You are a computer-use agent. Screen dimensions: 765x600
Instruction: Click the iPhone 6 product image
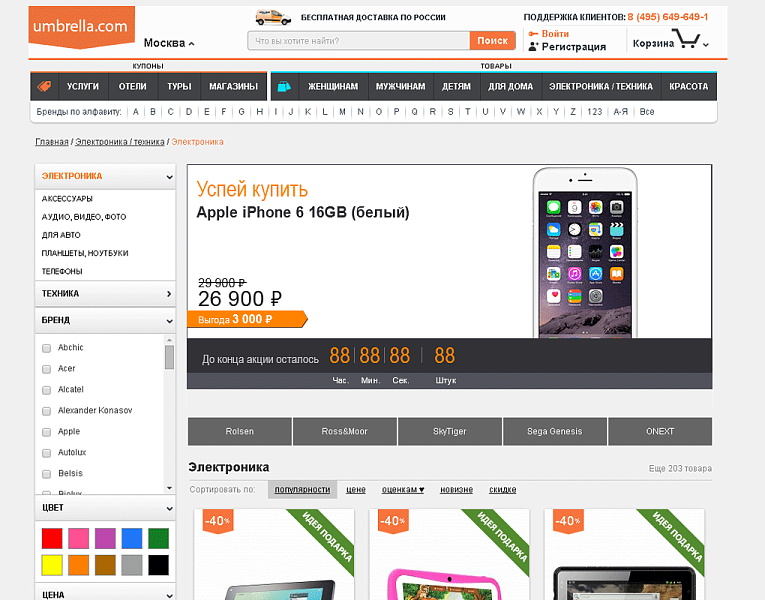pyautogui.click(x=584, y=252)
